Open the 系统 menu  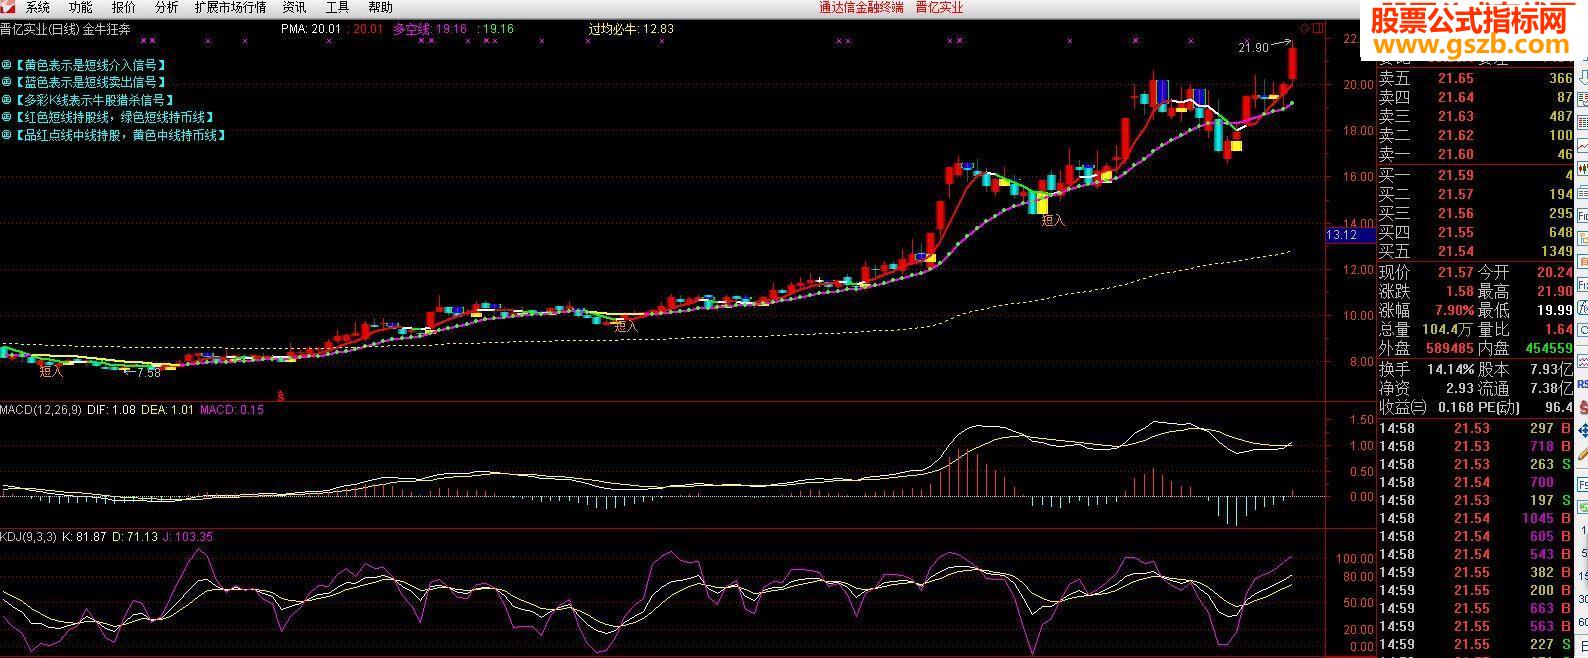[x=37, y=7]
